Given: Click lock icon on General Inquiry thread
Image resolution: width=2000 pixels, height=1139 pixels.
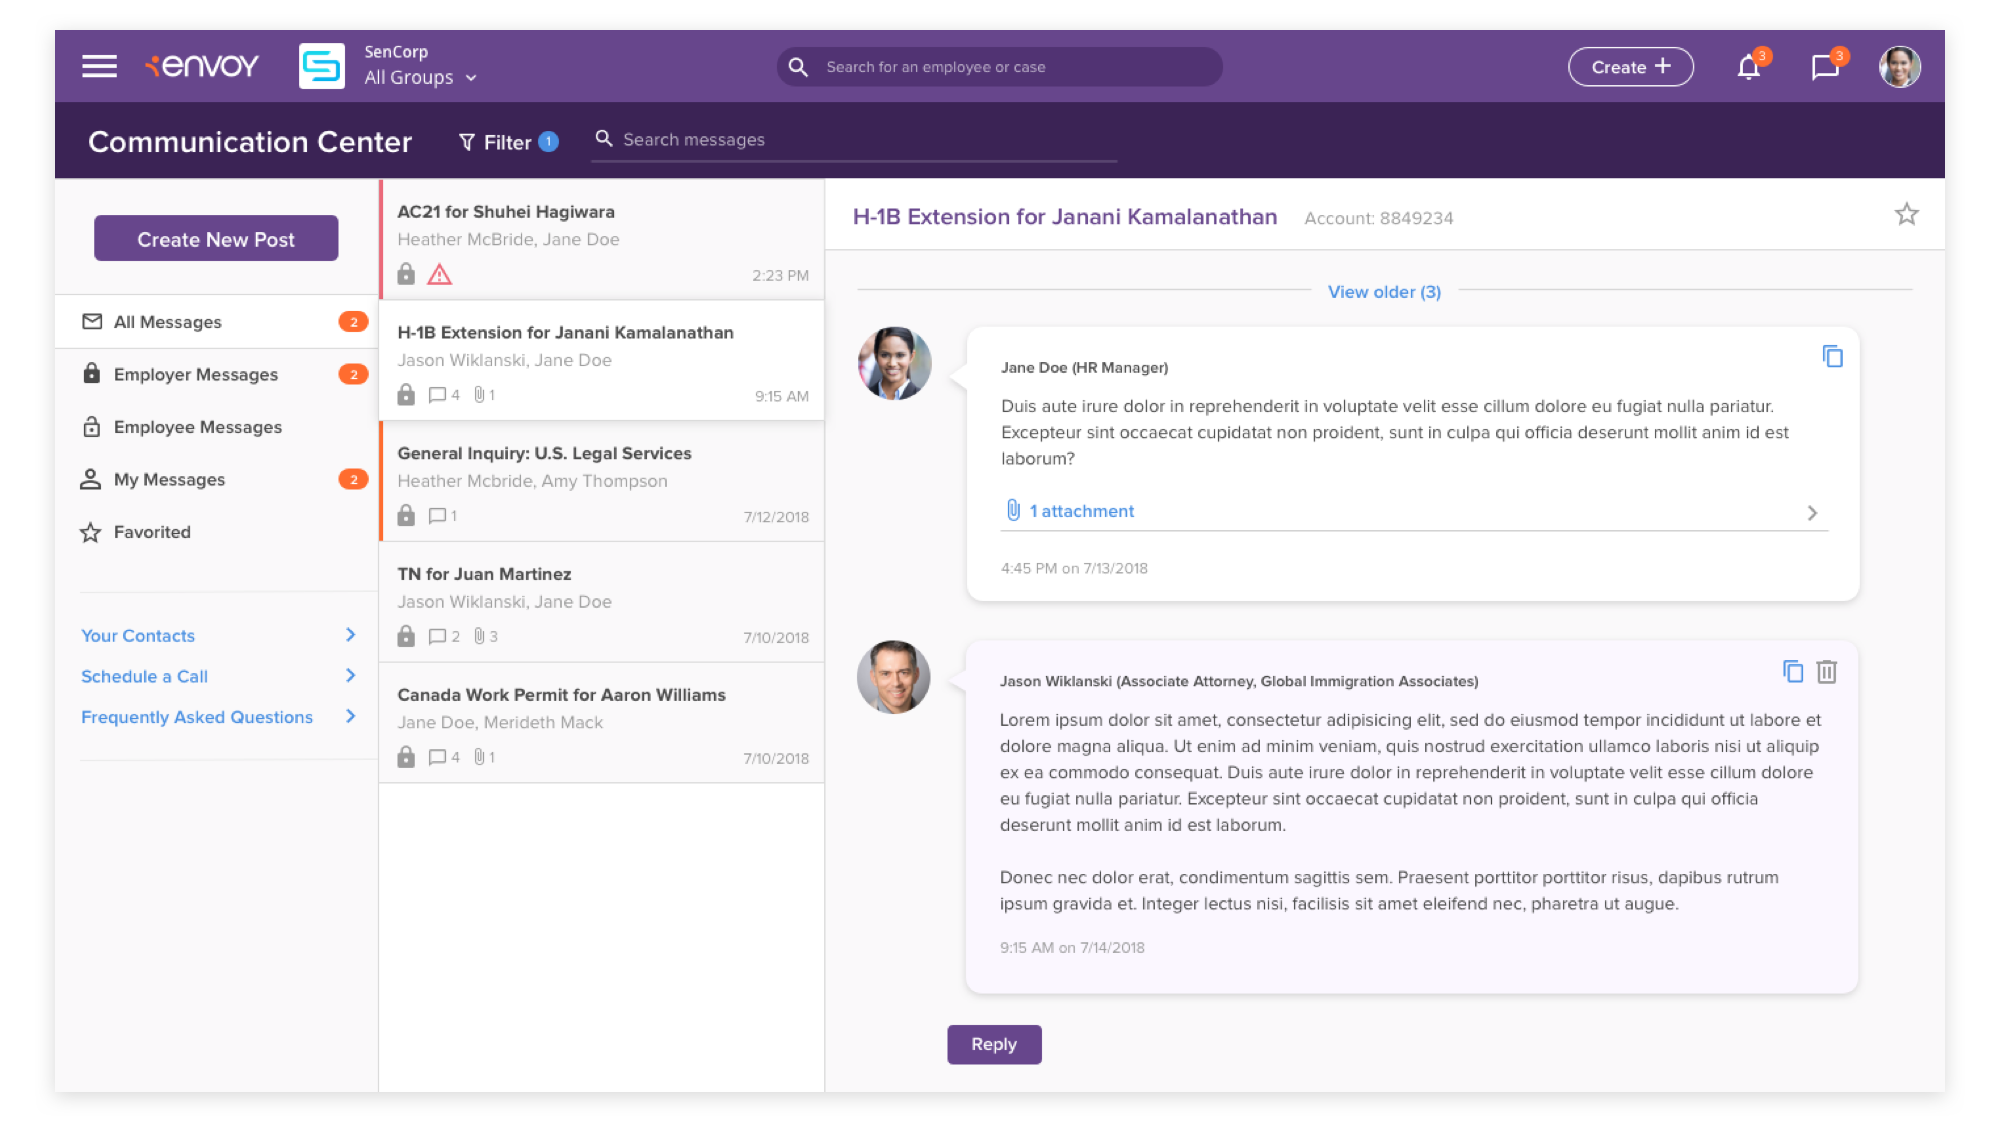Looking at the screenshot, I should [406, 515].
